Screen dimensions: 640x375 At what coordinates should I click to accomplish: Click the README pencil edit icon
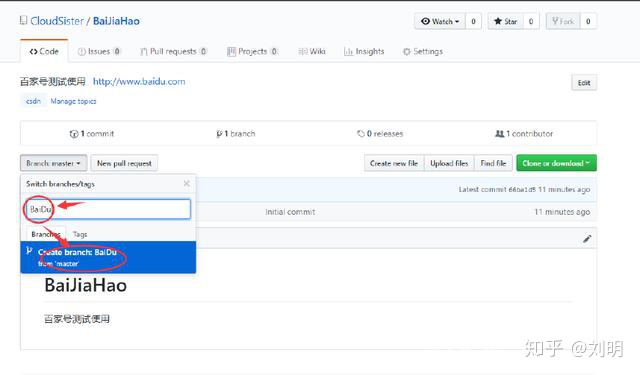click(587, 239)
